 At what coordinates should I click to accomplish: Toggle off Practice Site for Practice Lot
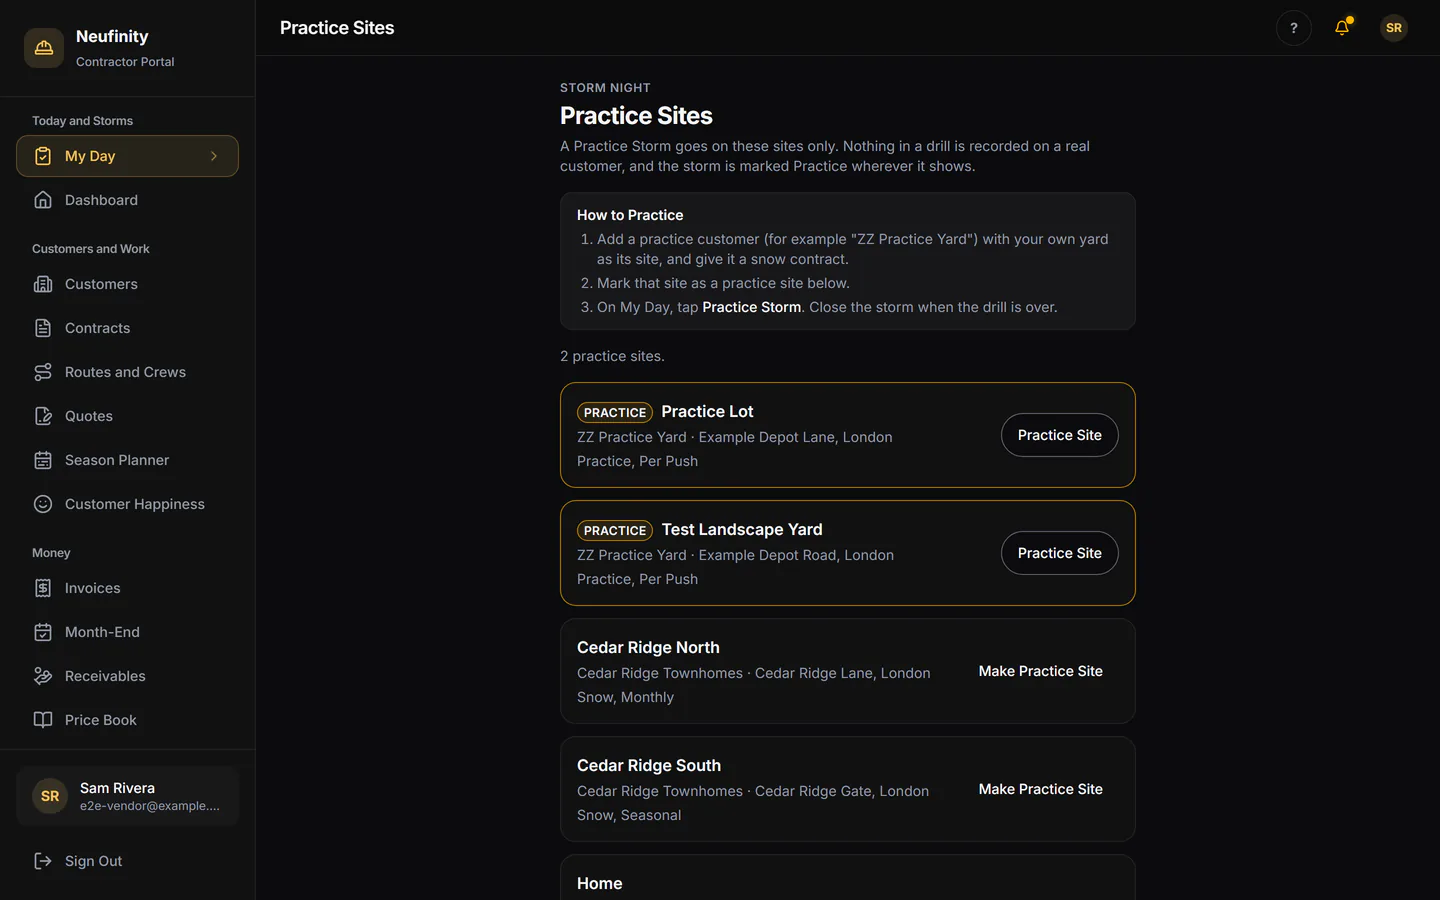1059,435
